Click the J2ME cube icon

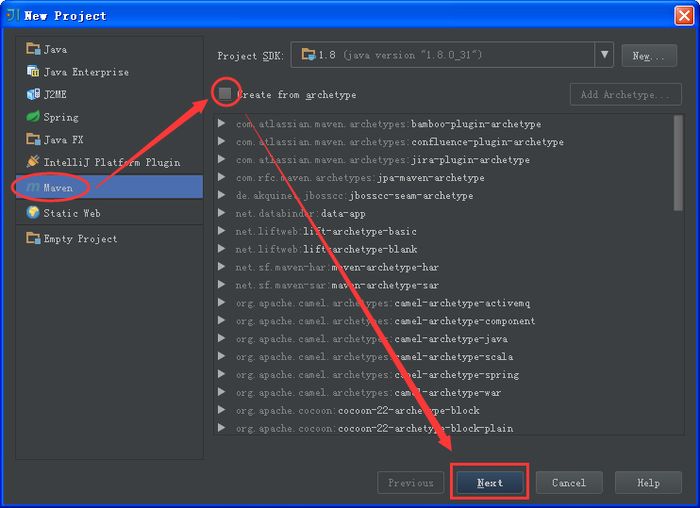tap(33, 94)
